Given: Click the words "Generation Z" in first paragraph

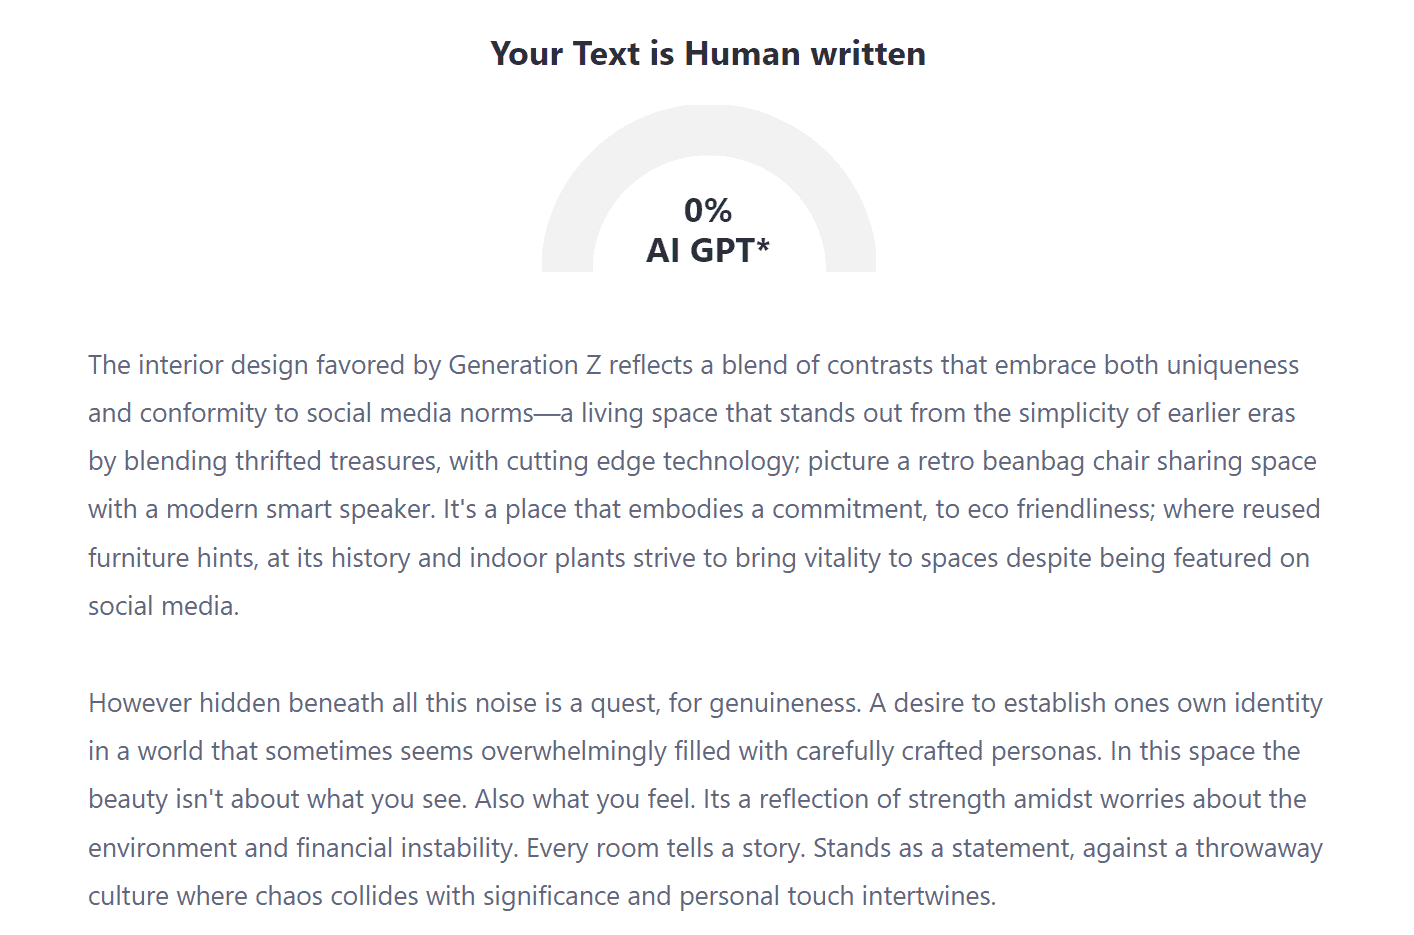Looking at the screenshot, I should click(x=525, y=365).
